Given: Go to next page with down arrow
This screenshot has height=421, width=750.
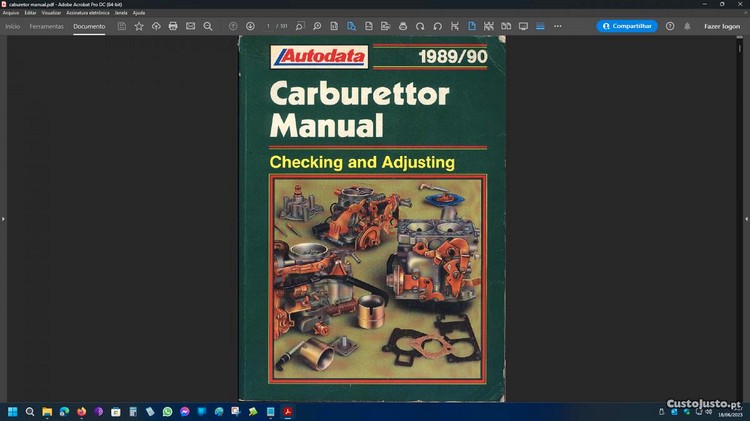Looking at the screenshot, I should point(250,26).
